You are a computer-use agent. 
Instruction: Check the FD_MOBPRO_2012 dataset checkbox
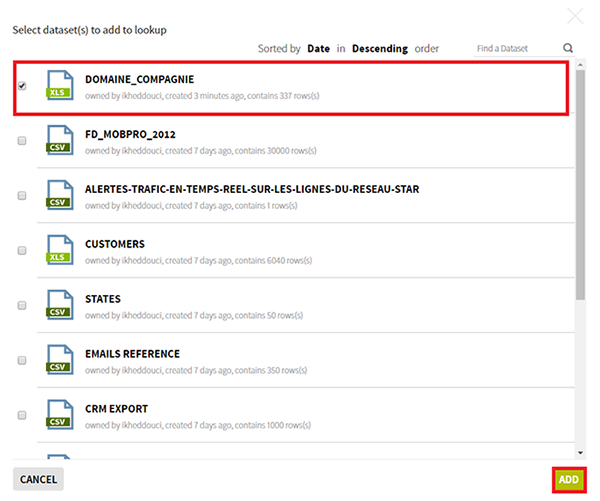point(22,141)
